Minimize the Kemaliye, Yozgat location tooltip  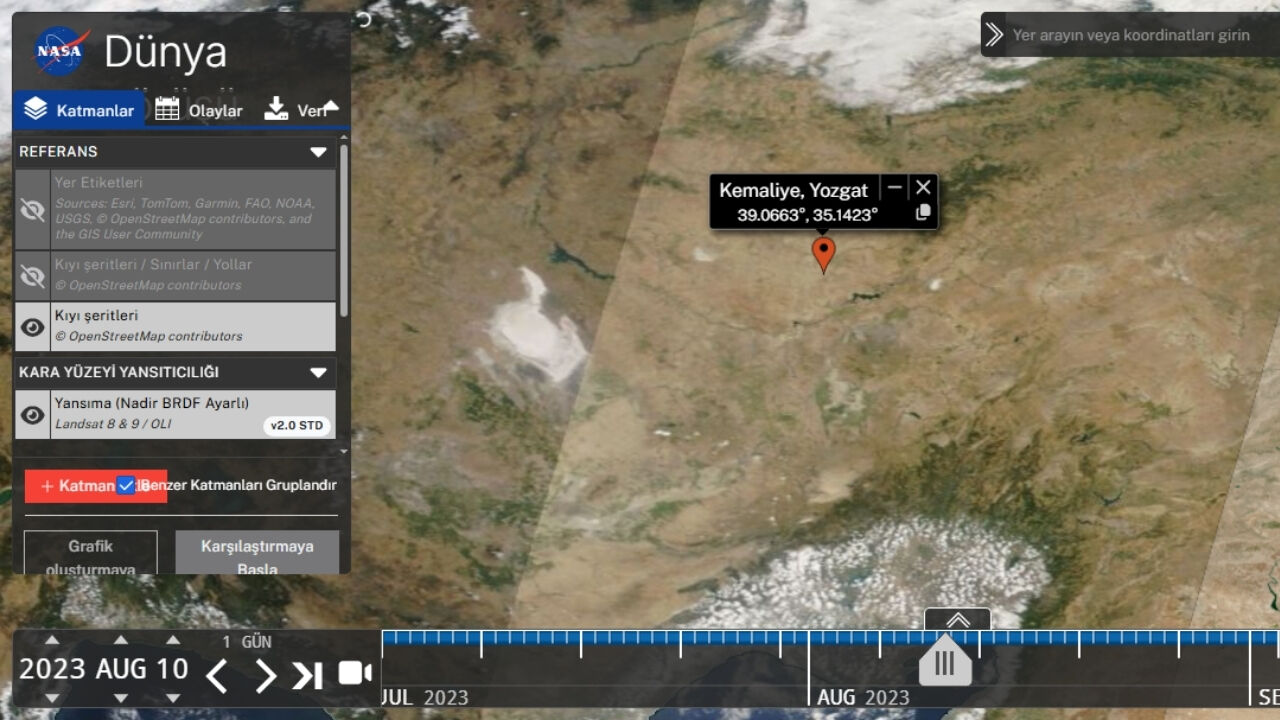[x=895, y=188]
